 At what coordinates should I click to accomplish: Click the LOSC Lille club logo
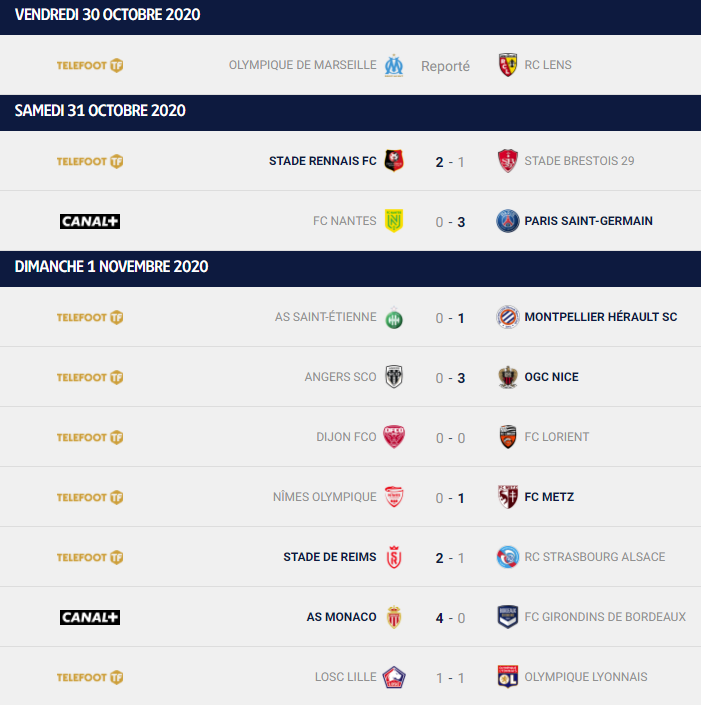pos(394,677)
